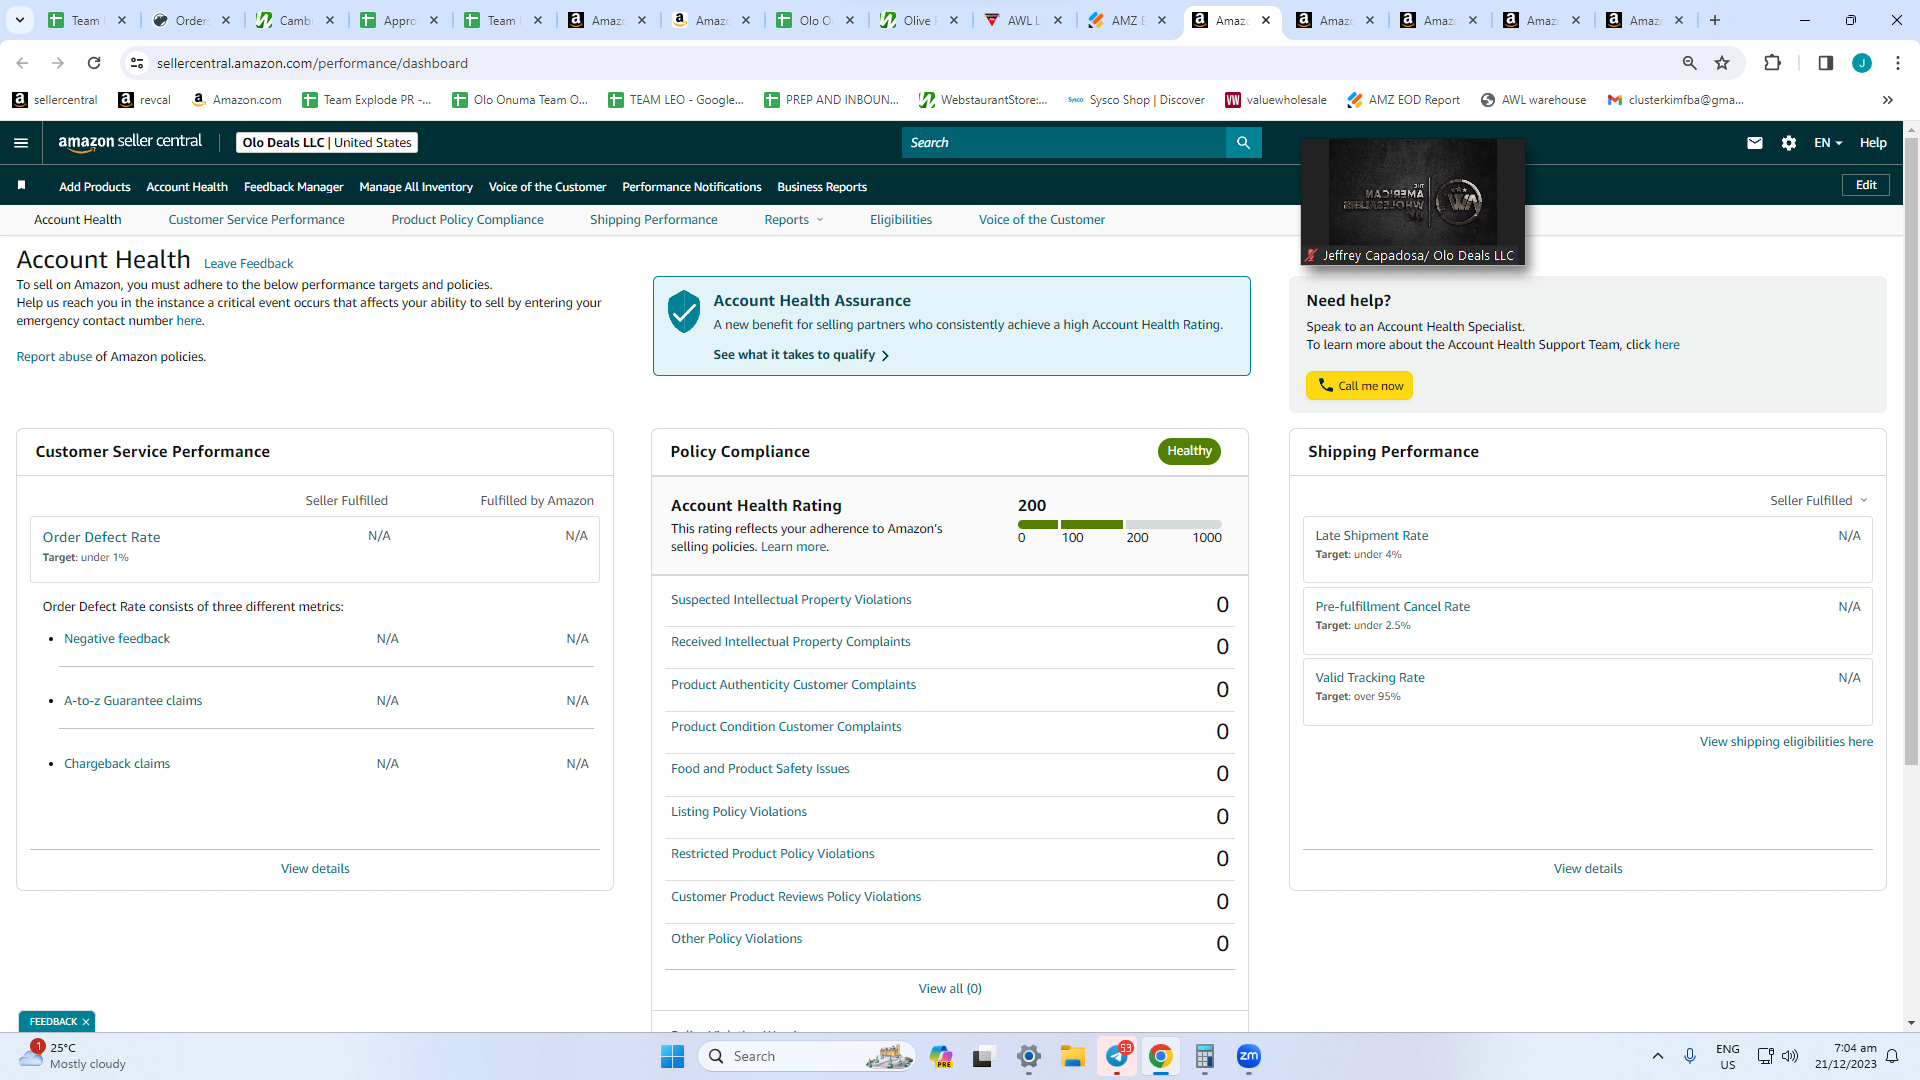
Task: Expand the EN language dropdown
Action: tap(1828, 143)
